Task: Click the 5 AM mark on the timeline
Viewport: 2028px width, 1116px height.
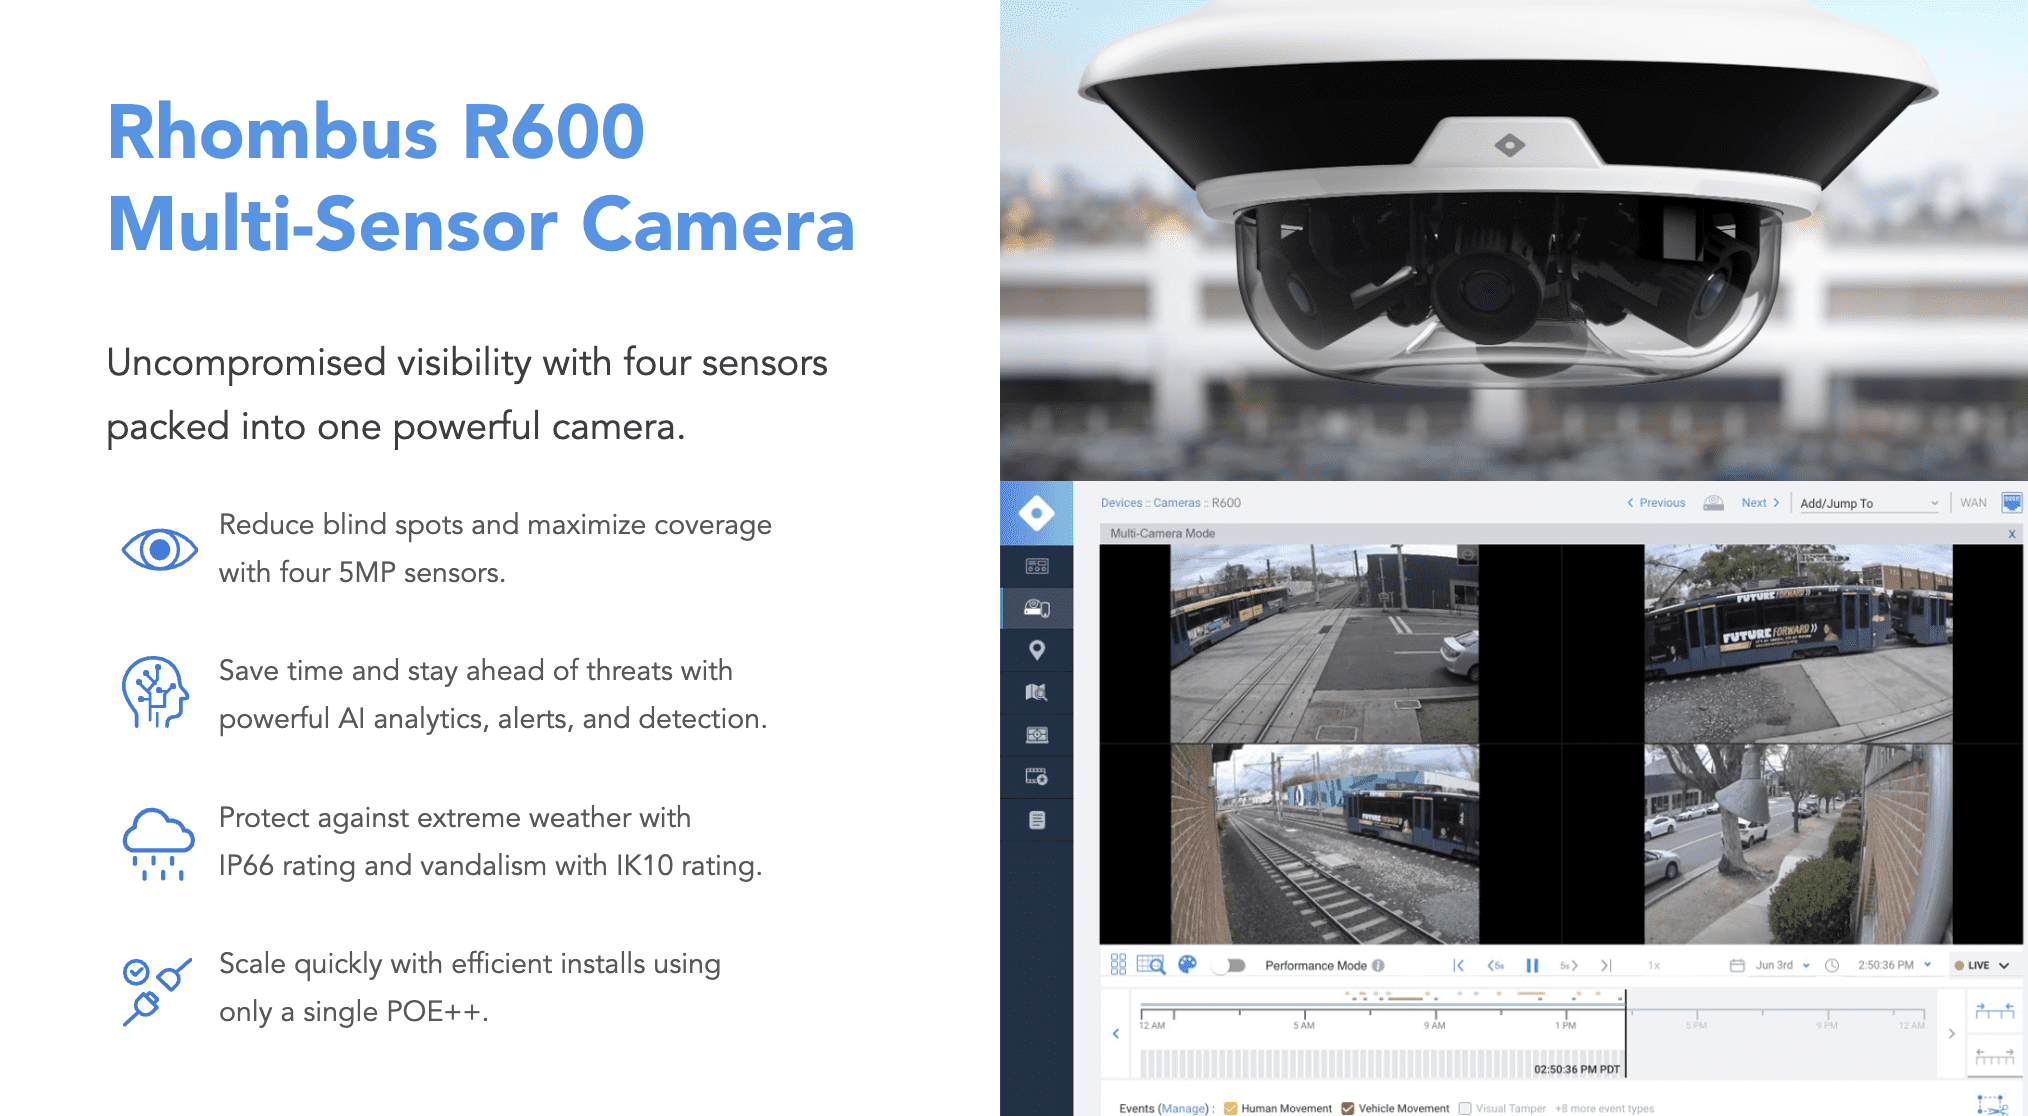Action: [x=1304, y=1025]
